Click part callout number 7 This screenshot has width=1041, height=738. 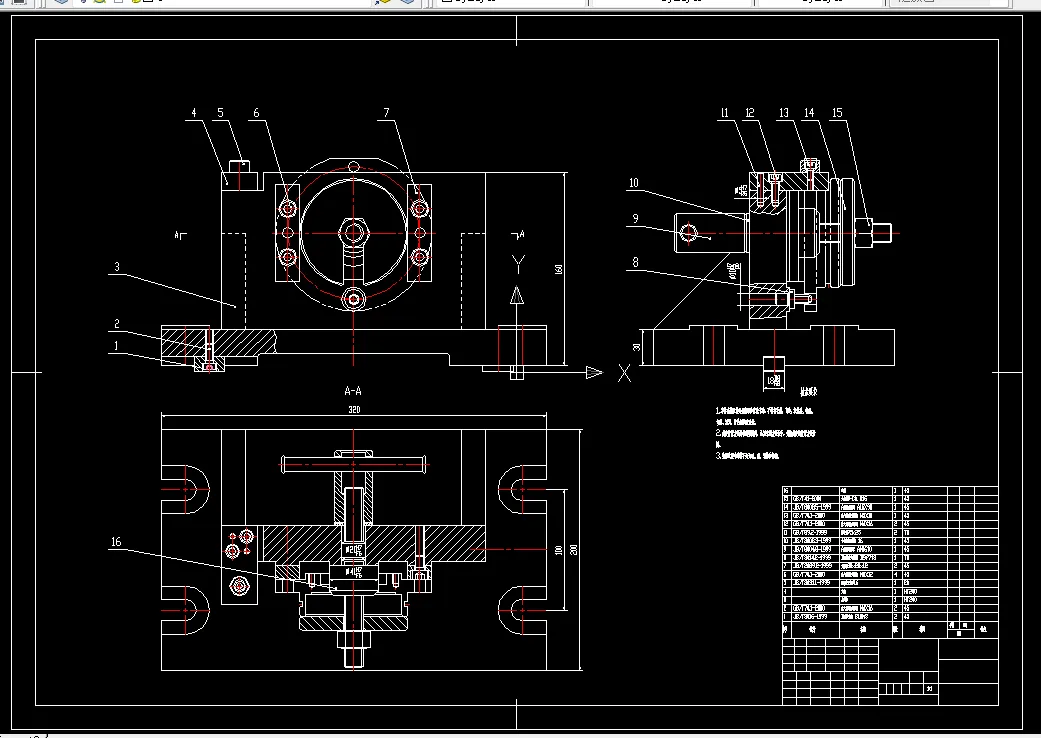[x=386, y=113]
